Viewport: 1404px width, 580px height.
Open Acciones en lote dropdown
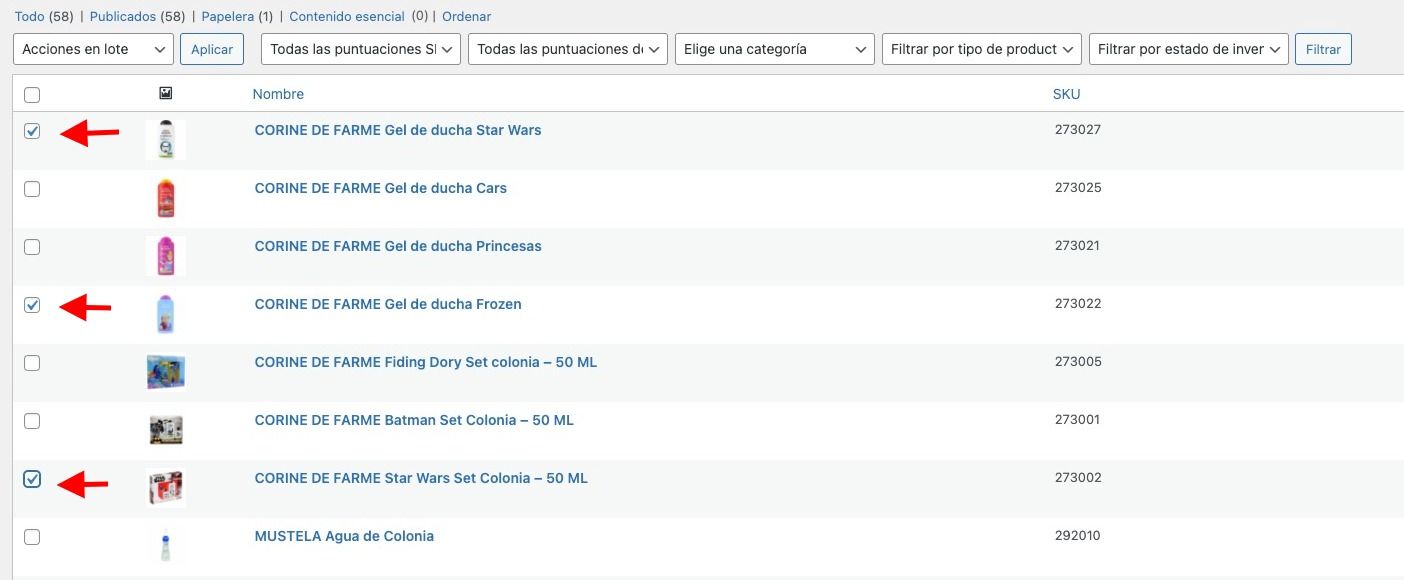93,49
